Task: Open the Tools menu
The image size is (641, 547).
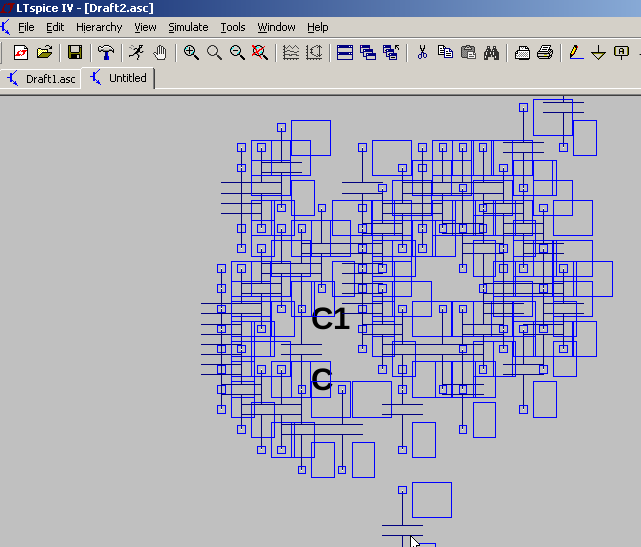Action: 233,27
